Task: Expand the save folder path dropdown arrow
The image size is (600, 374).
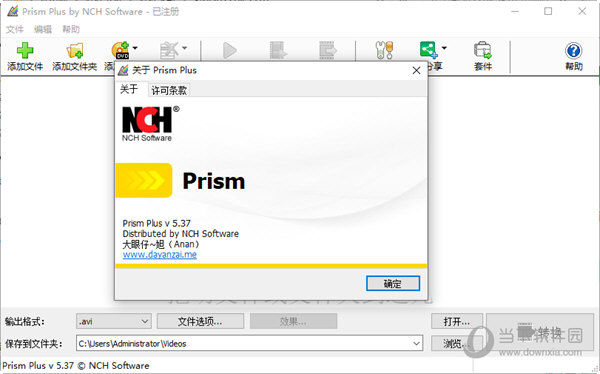Action: [x=416, y=343]
